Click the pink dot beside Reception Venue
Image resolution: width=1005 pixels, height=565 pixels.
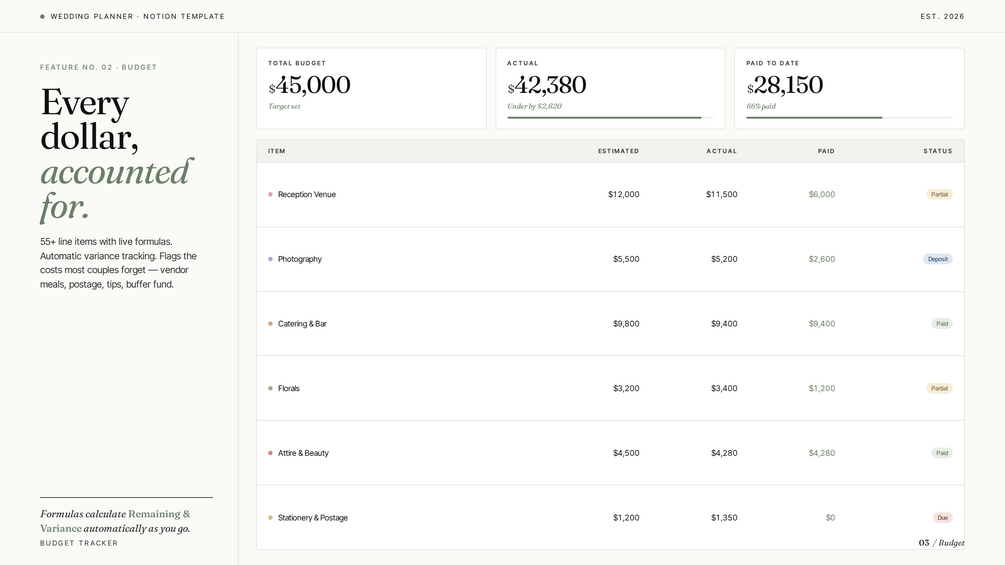click(x=270, y=194)
